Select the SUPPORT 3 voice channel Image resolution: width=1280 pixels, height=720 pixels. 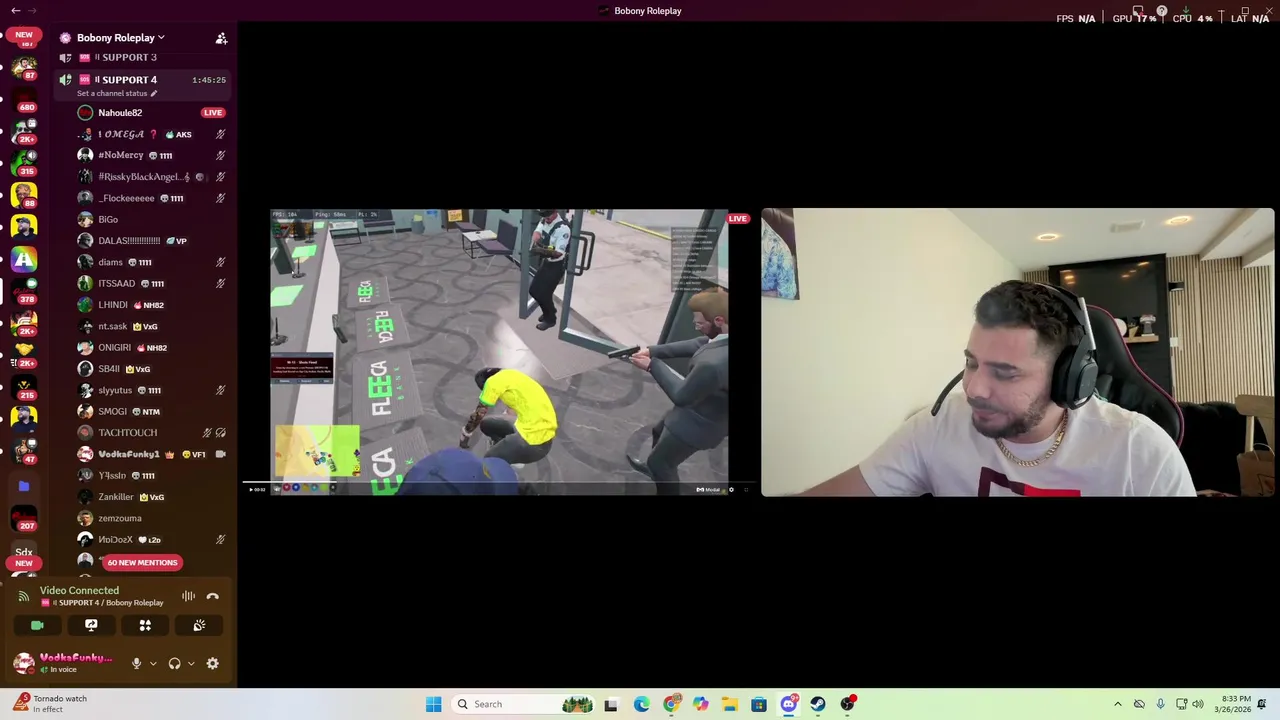tap(143, 57)
